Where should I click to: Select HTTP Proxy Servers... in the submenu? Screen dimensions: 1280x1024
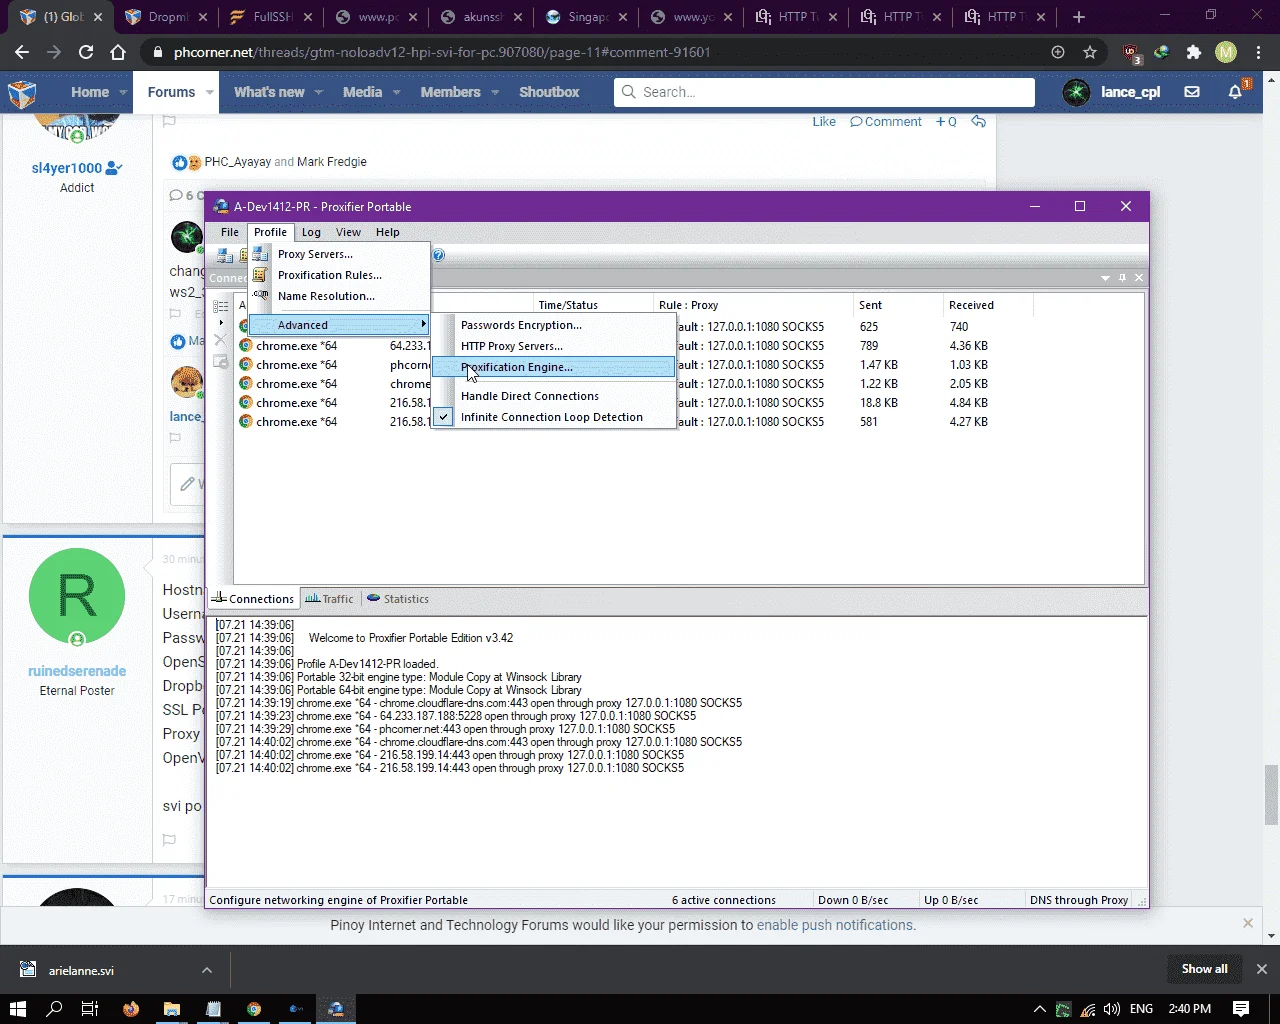[x=553, y=346]
